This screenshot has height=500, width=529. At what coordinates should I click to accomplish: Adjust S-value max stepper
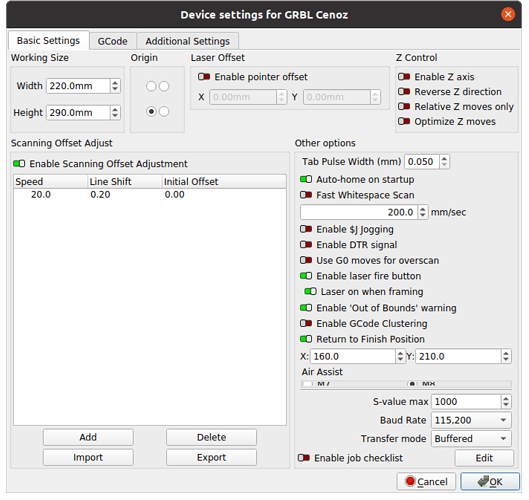click(506, 402)
